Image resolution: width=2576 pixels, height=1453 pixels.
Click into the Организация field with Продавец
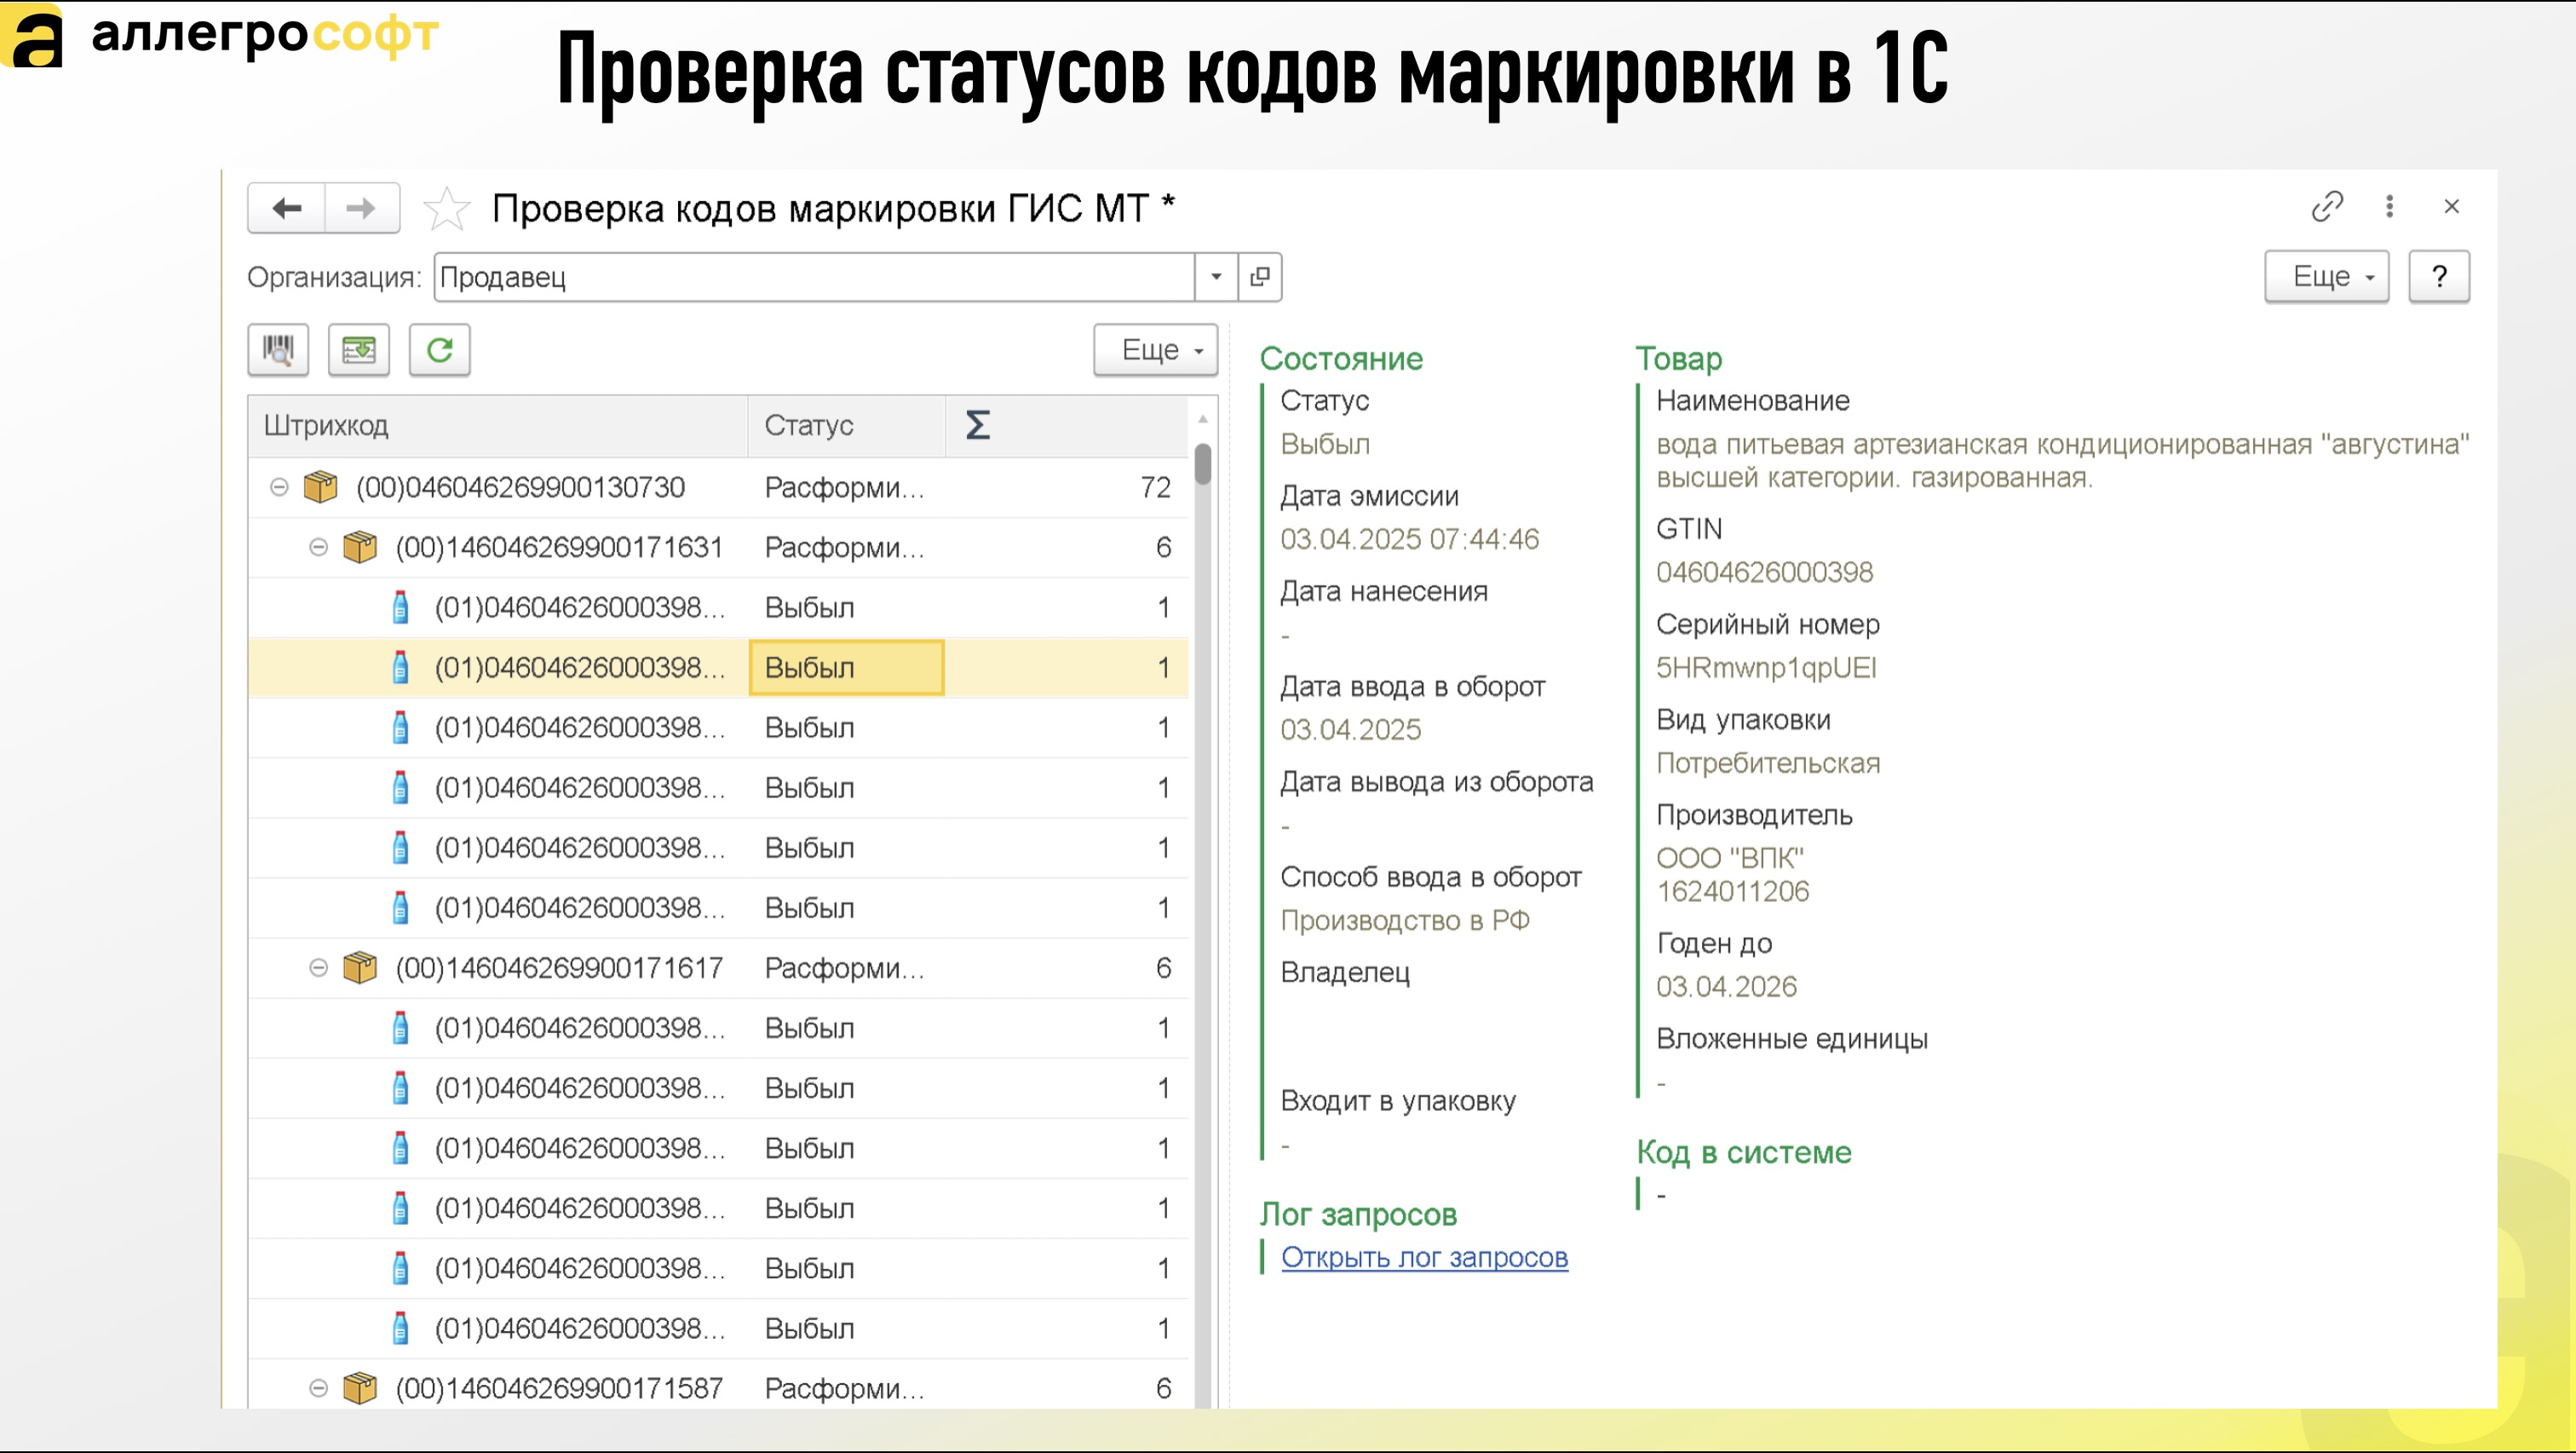tap(814, 277)
